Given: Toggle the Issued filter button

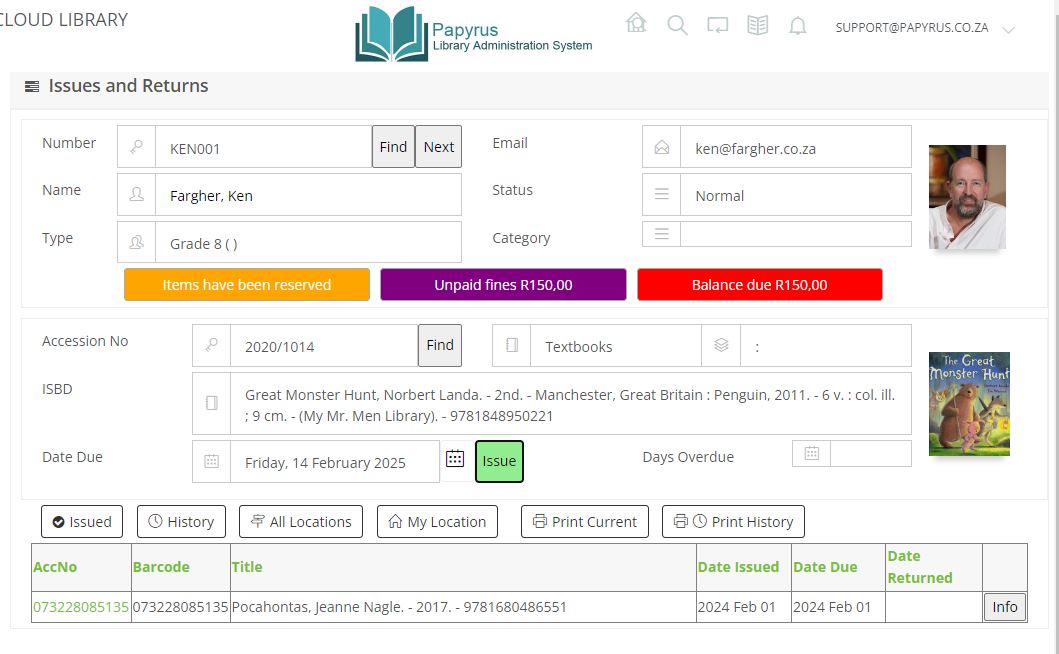Looking at the screenshot, I should tap(81, 522).
